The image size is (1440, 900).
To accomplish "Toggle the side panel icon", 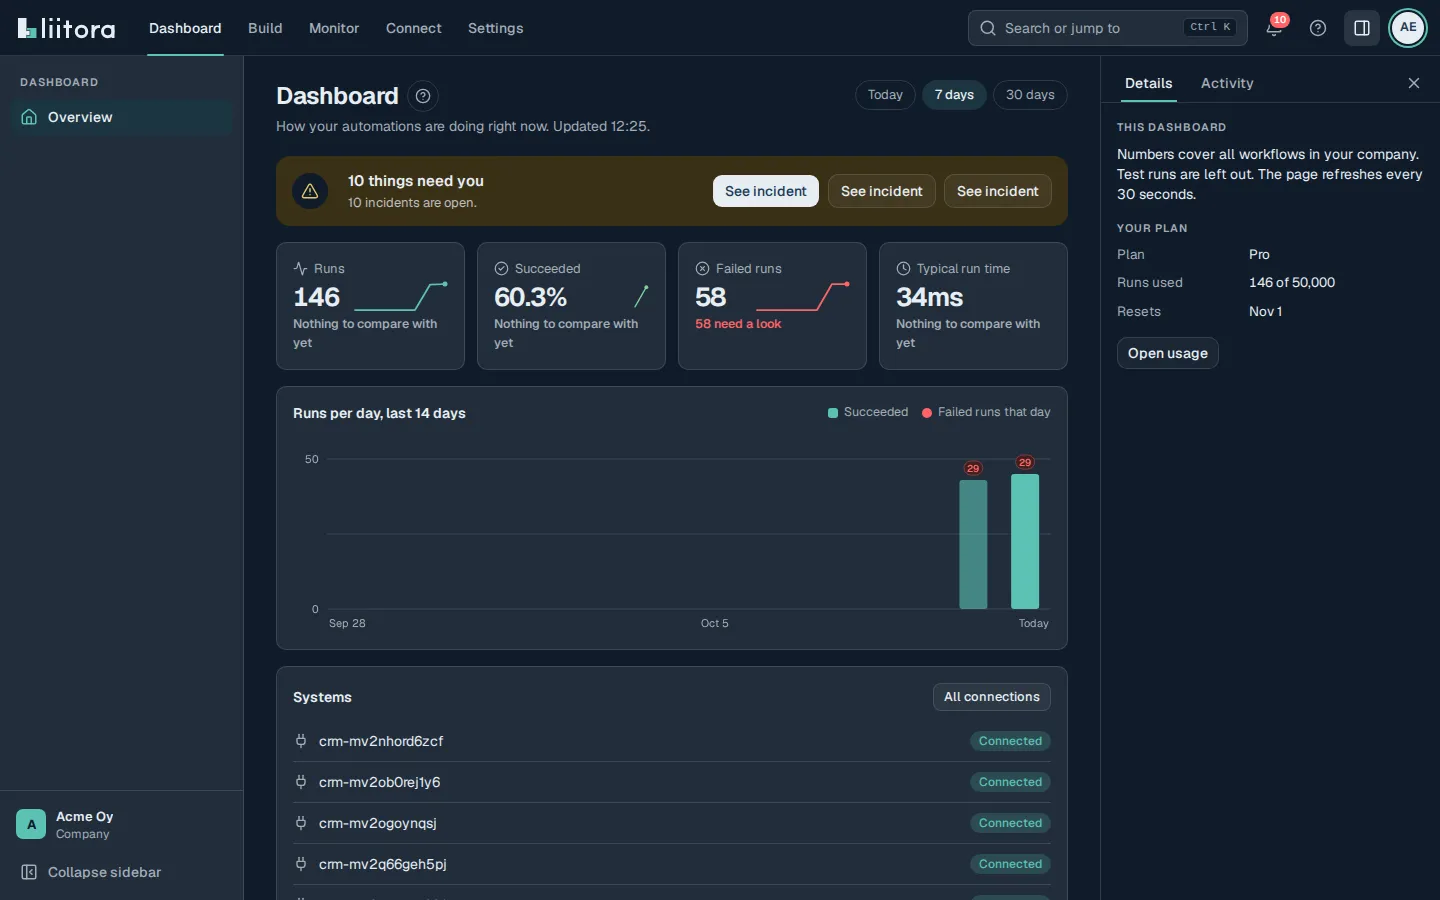I will (x=1362, y=28).
